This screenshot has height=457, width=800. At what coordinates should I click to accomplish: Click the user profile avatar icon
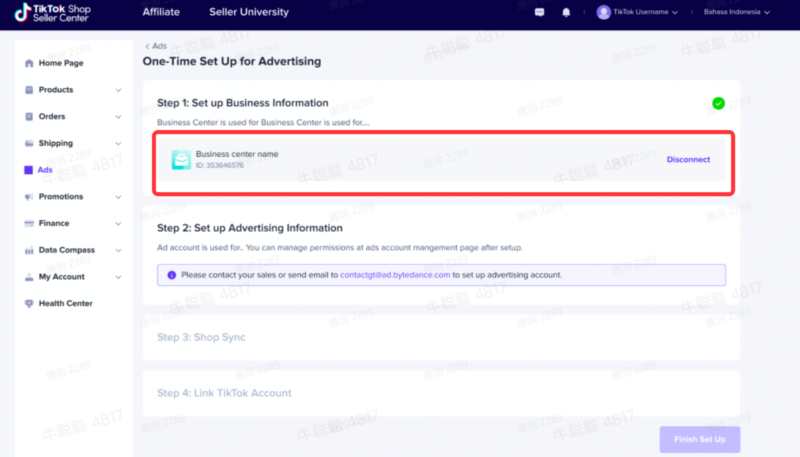pos(603,12)
